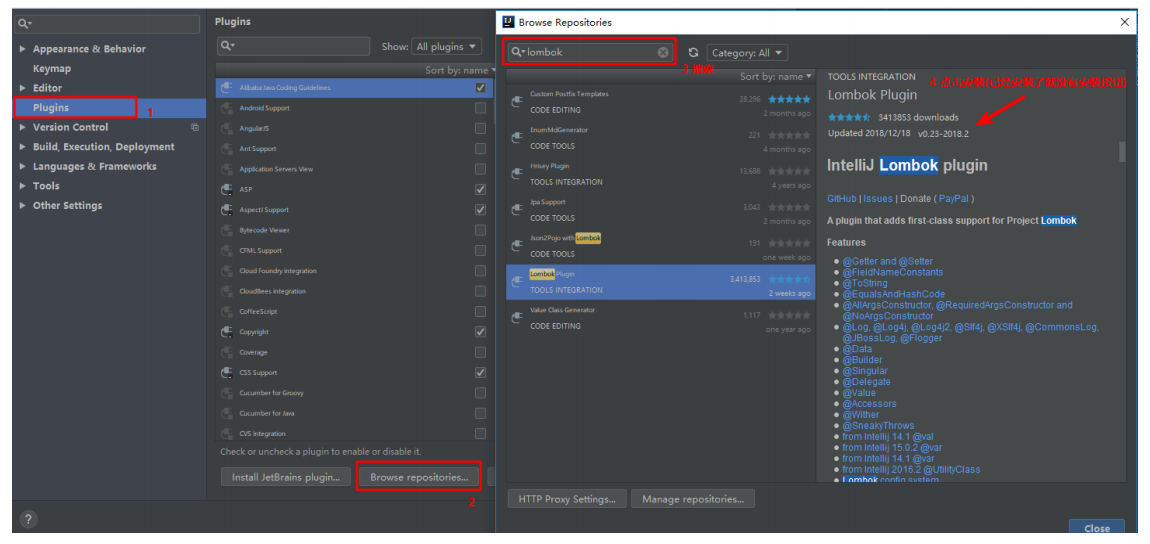The width and height of the screenshot is (1150, 544).
Task: Click plugin icon beside Bytecode Viewer
Action: 227,230
